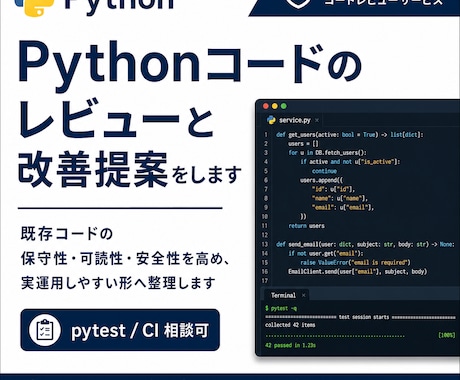Close the Terminal tab with its x

303,295
